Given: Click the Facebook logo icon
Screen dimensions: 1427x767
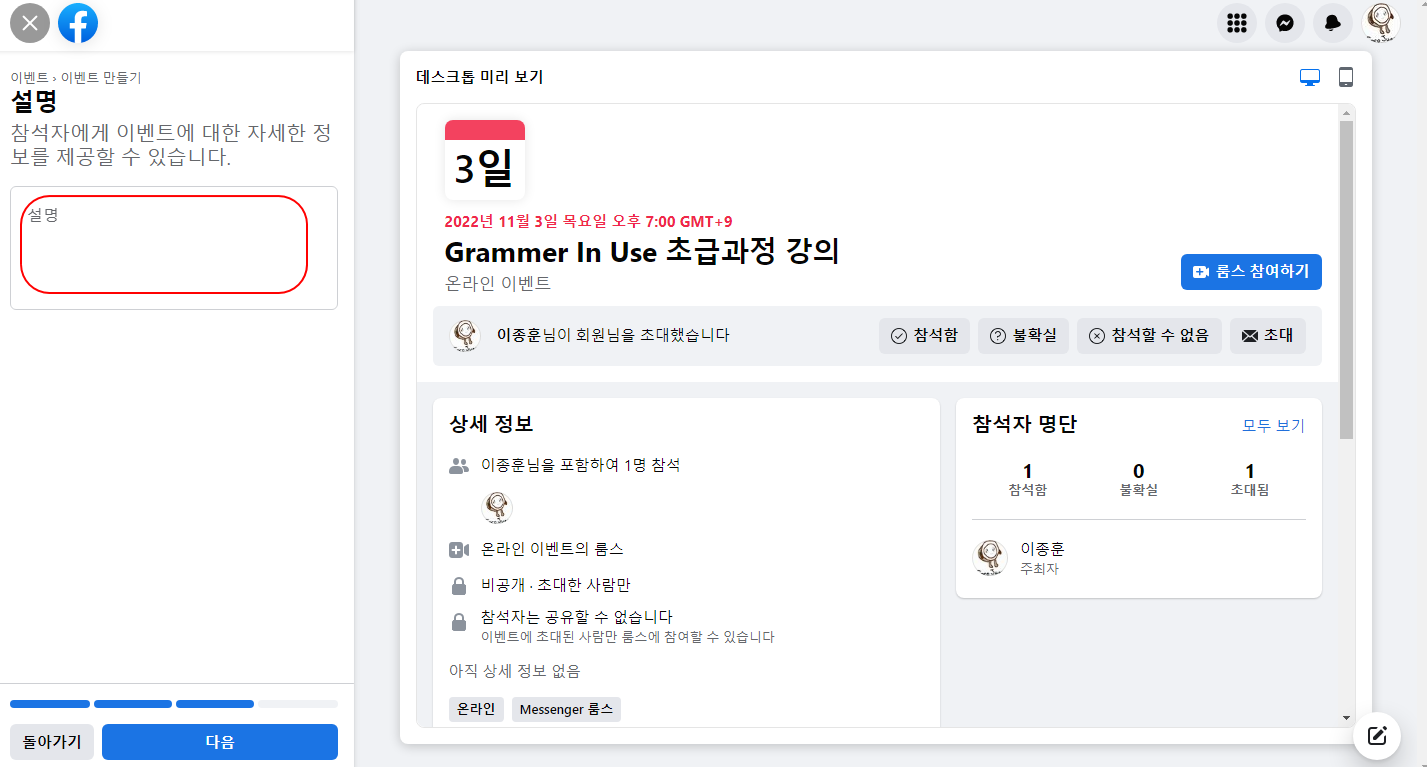Looking at the screenshot, I should click(78, 23).
